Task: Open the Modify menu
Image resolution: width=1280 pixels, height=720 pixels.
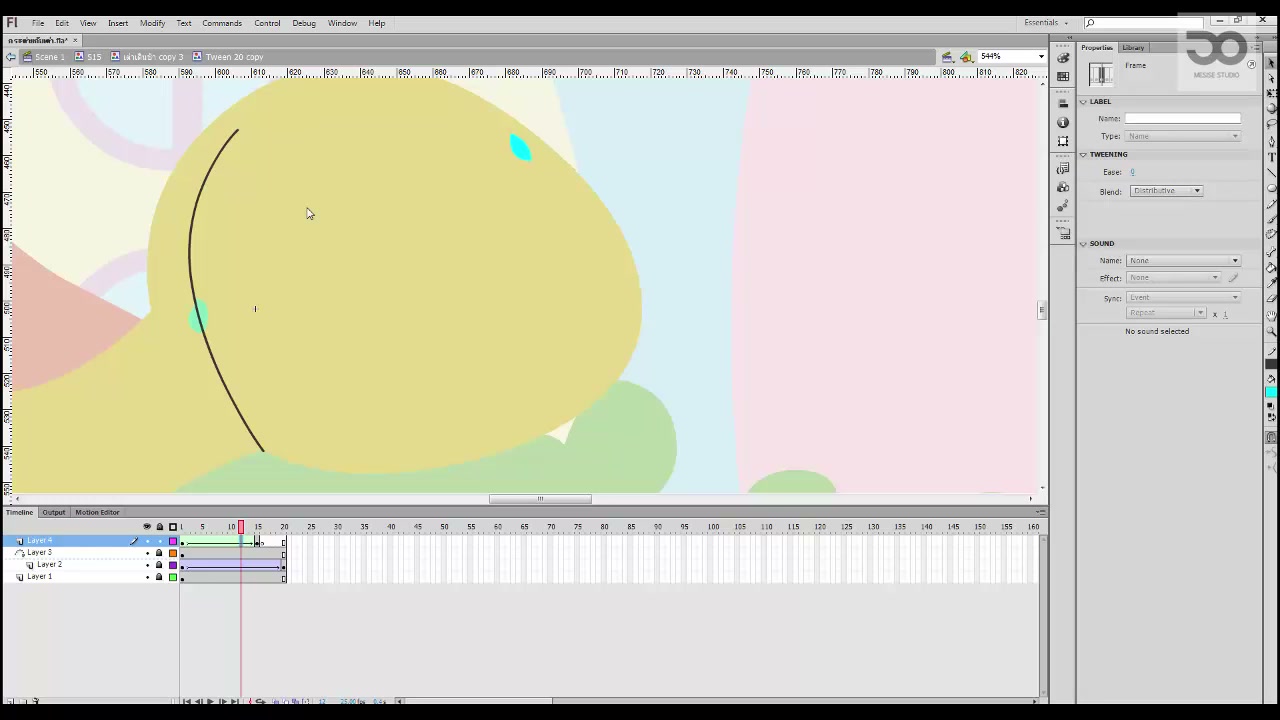Action: click(152, 23)
